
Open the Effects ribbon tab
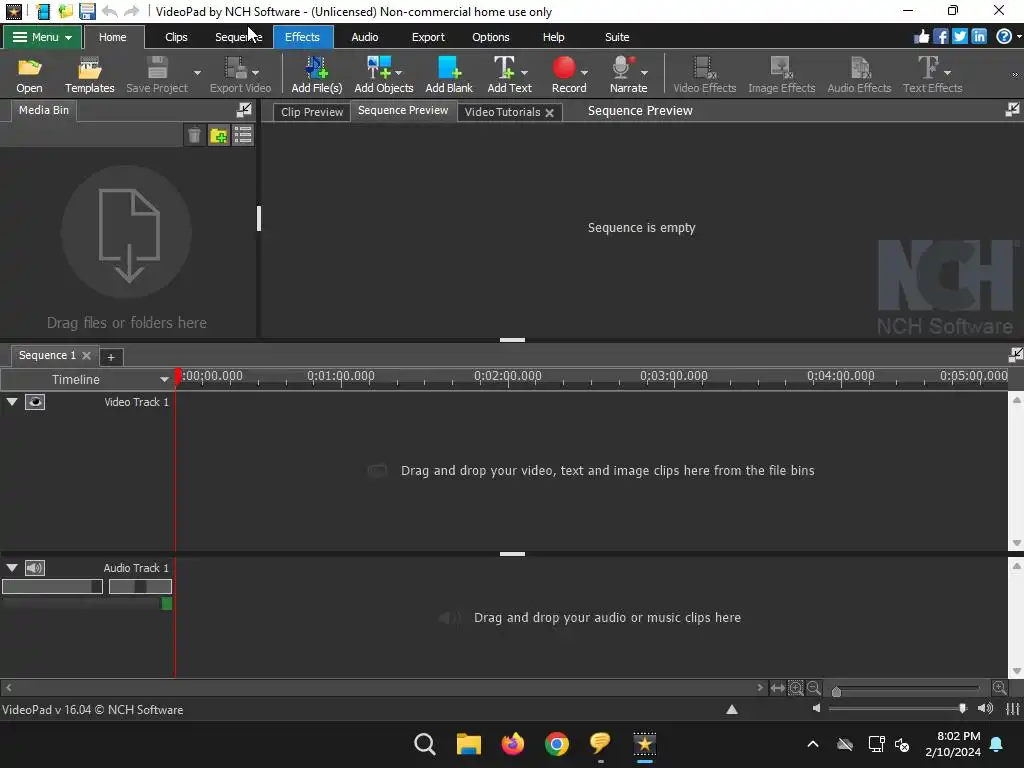pyautogui.click(x=302, y=37)
